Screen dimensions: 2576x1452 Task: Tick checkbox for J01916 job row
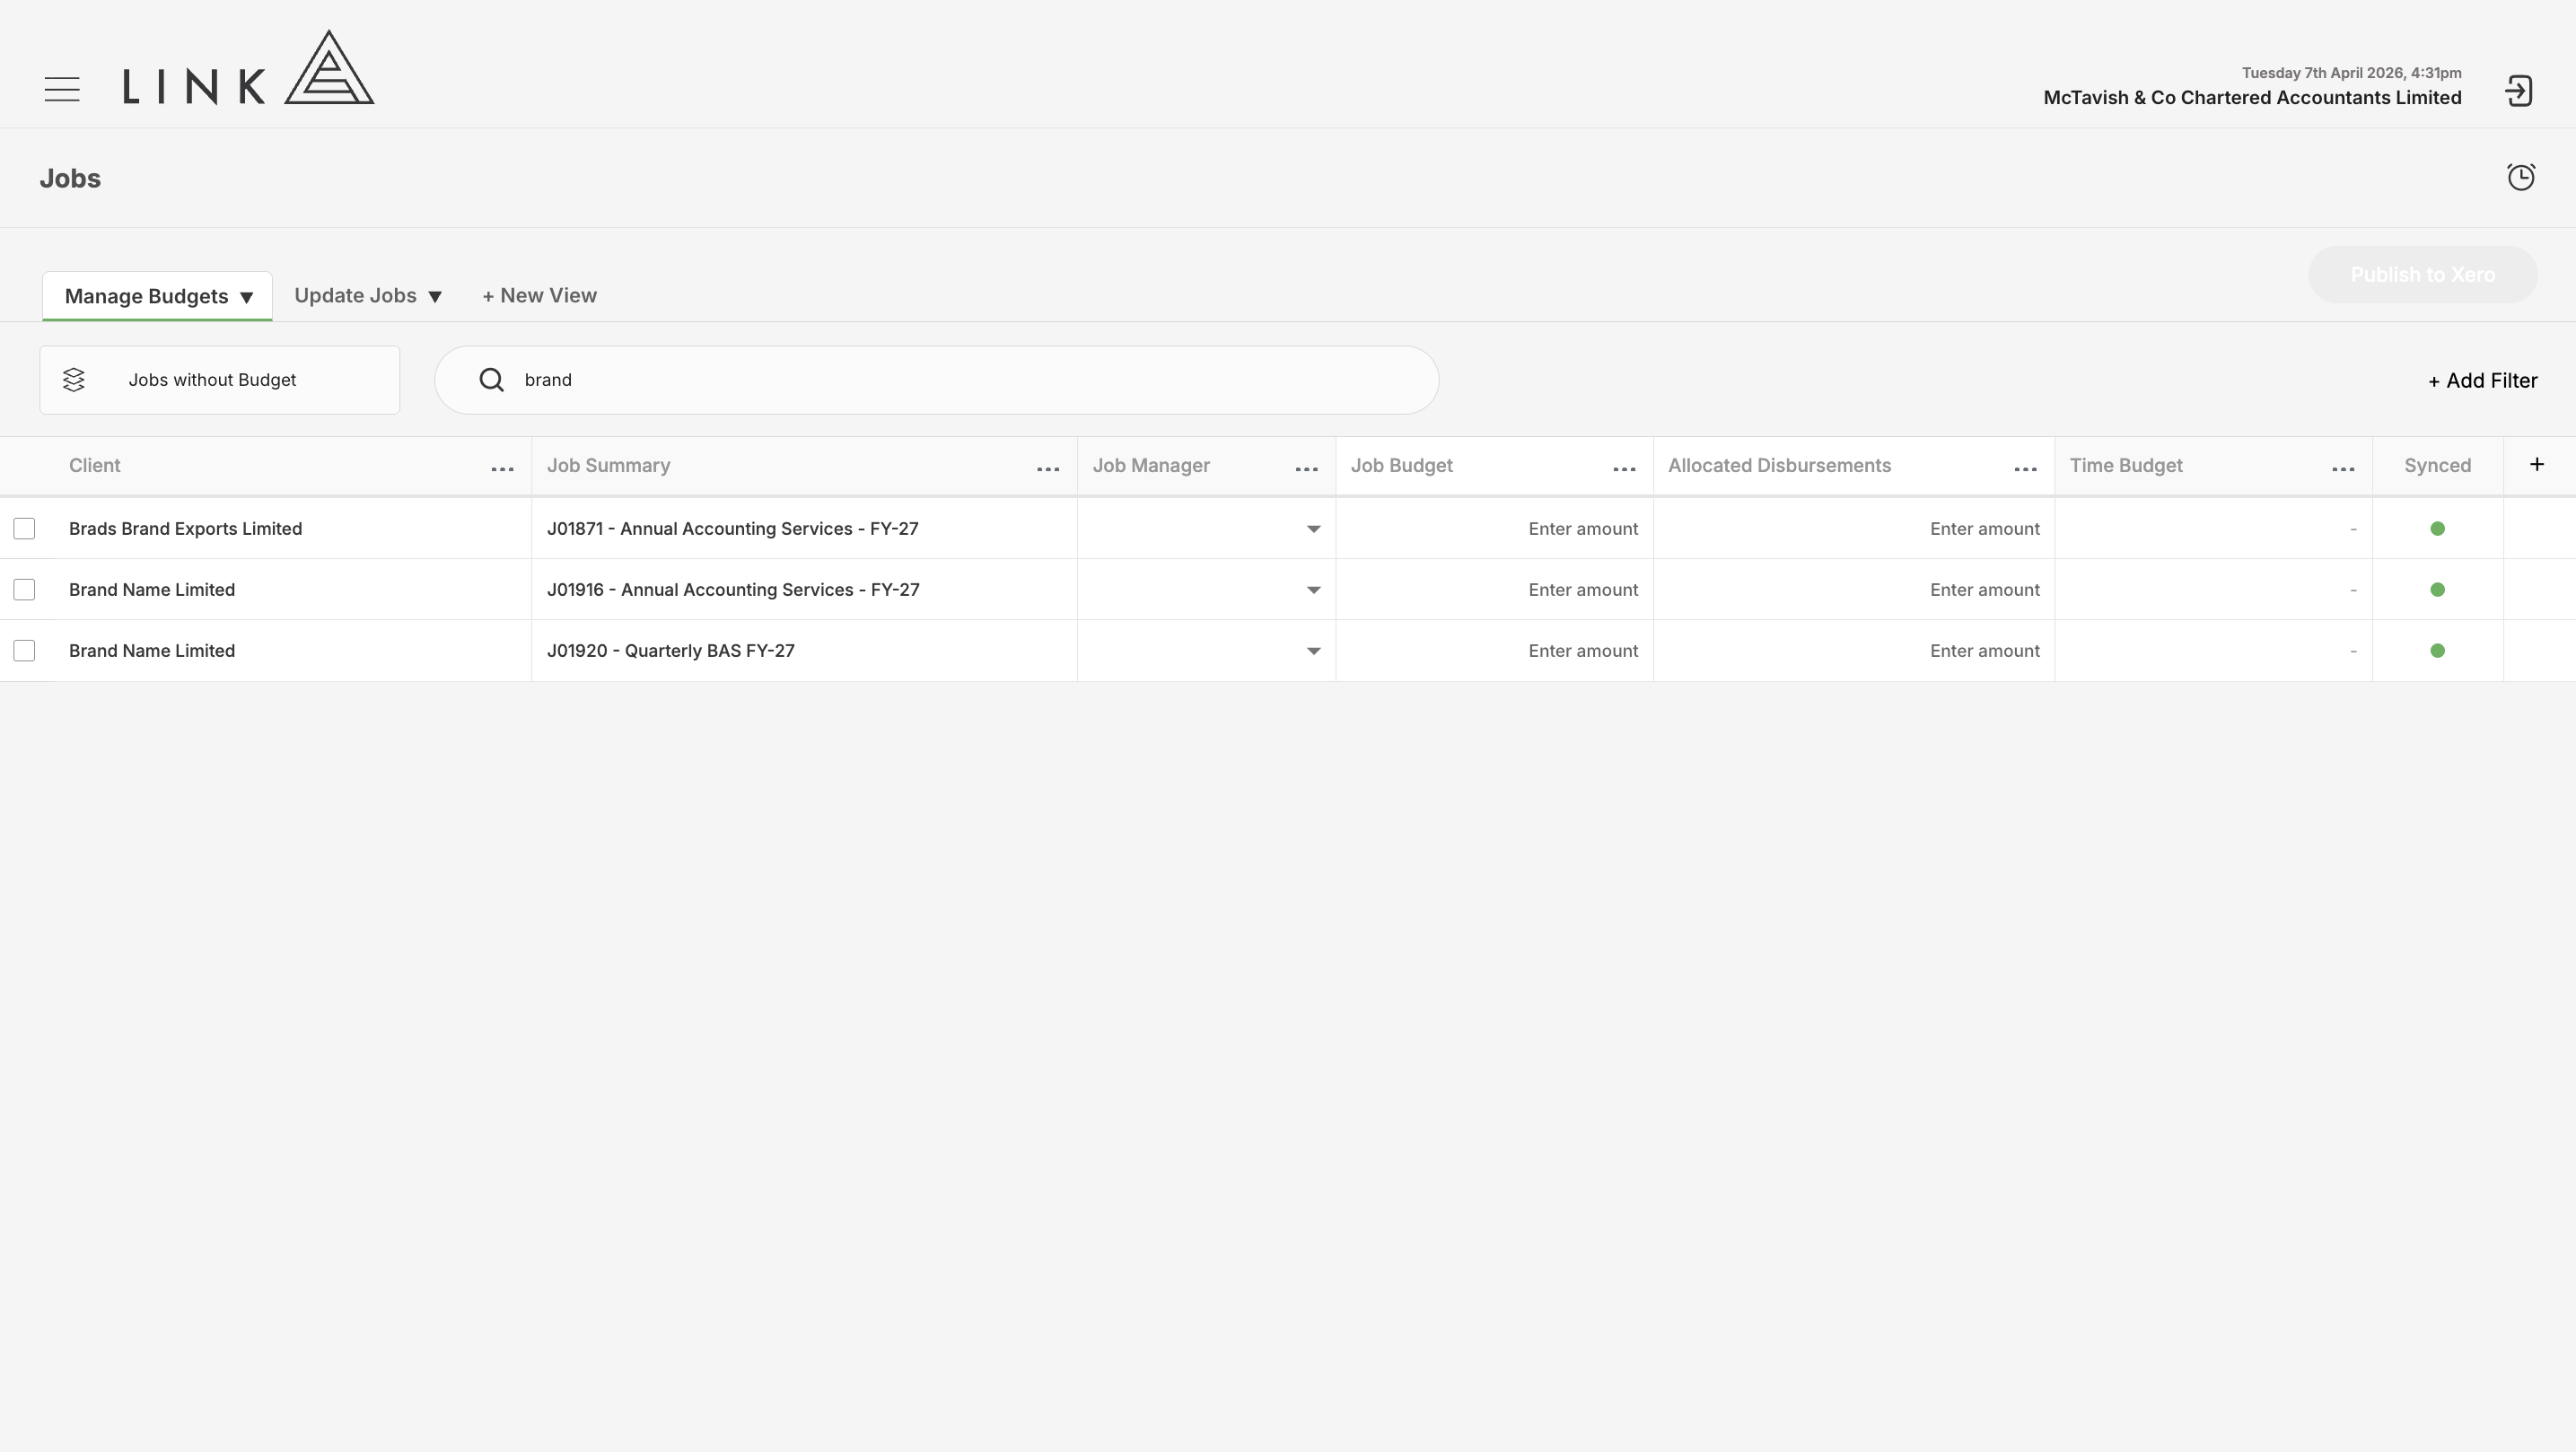point(24,590)
